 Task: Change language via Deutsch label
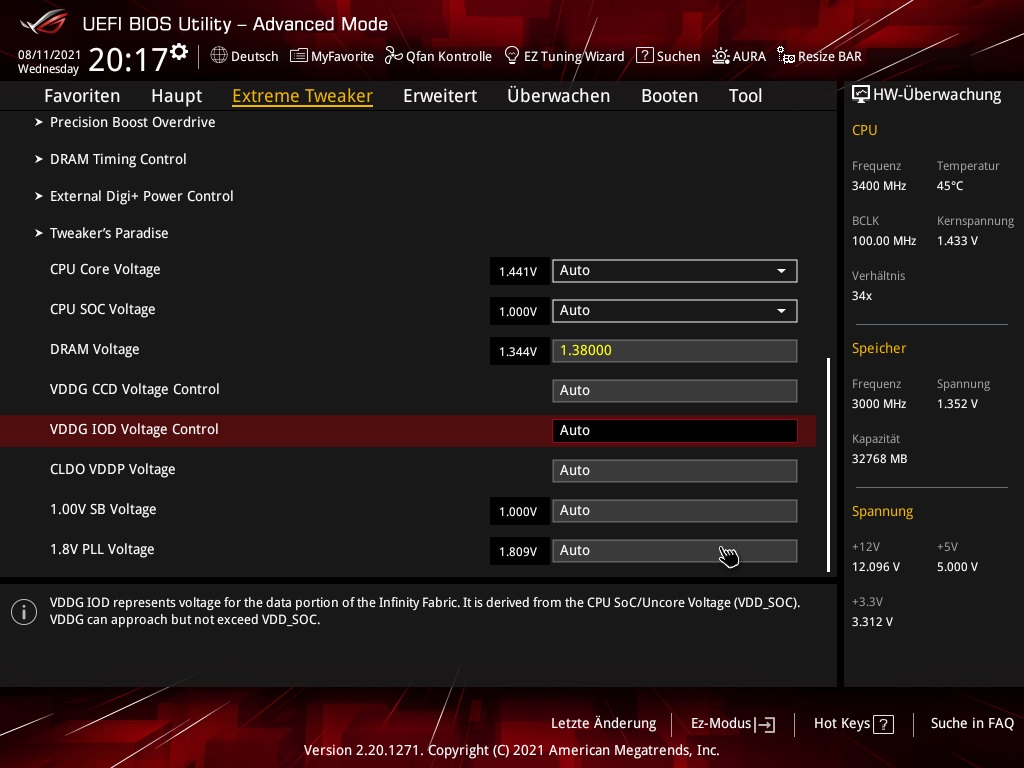[x=255, y=56]
